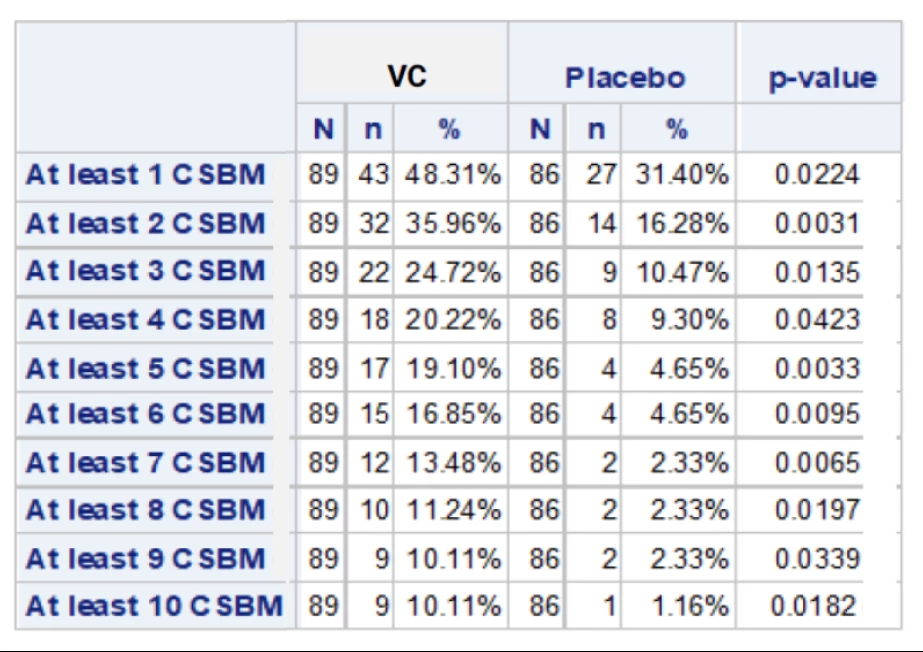
Task: Select the 'At least 5 CSBM' row label
Action: coord(146,368)
